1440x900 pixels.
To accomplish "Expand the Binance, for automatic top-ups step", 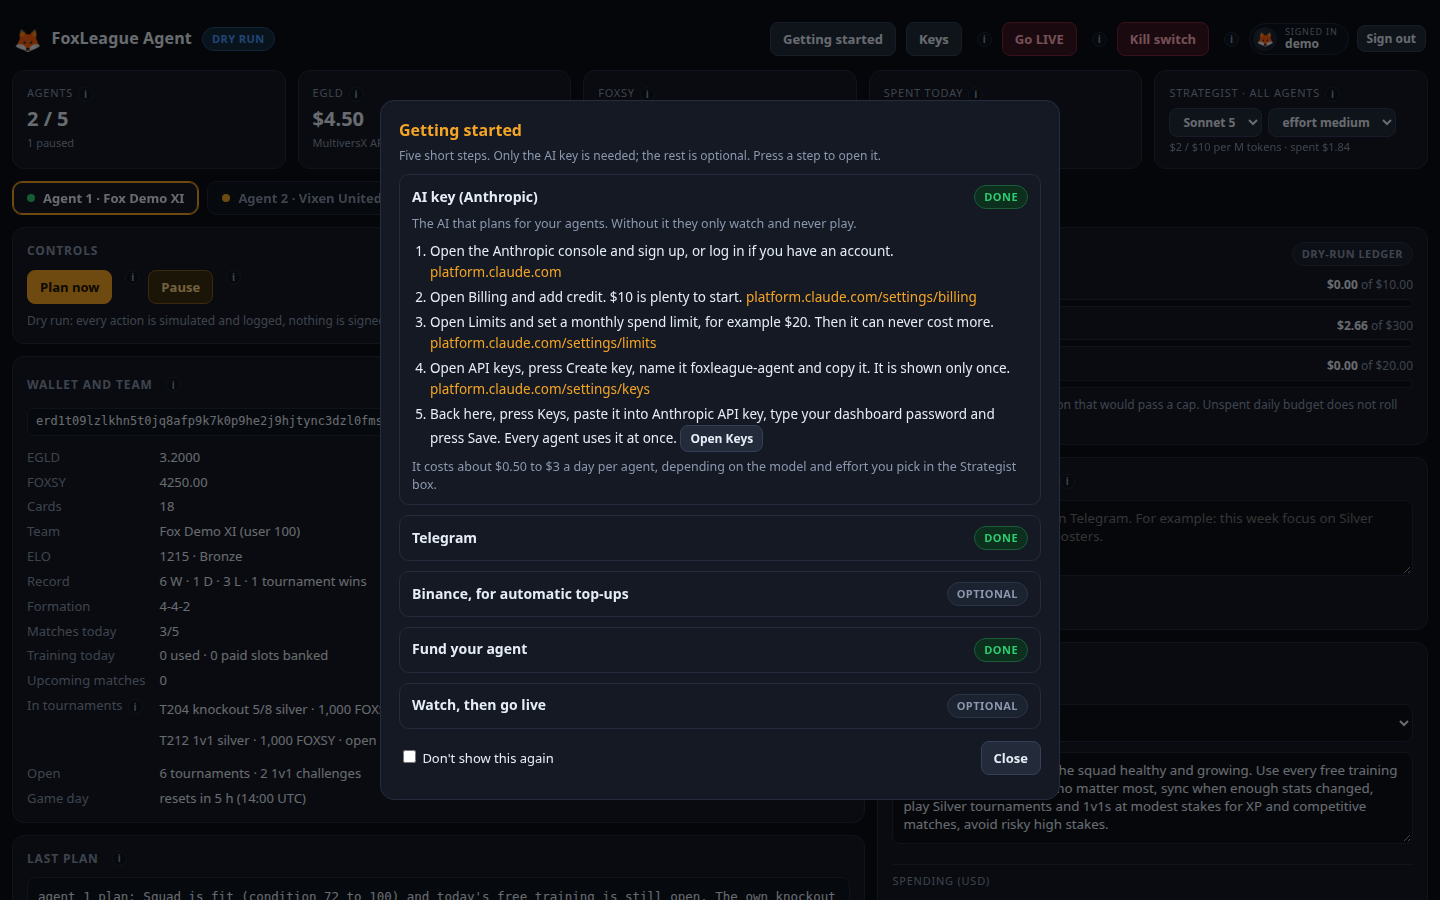I will tap(720, 594).
